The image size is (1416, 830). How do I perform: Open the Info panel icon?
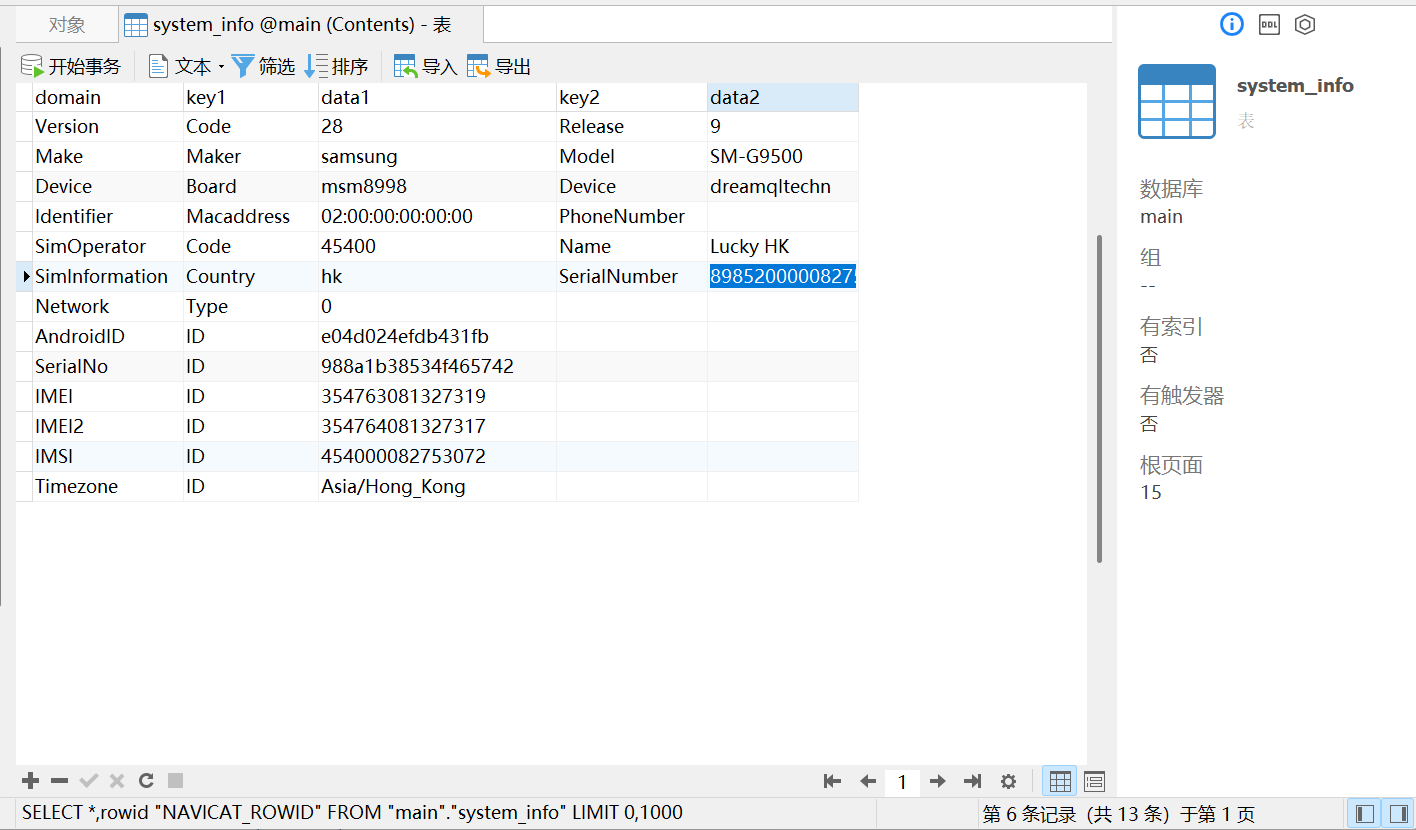[1232, 25]
